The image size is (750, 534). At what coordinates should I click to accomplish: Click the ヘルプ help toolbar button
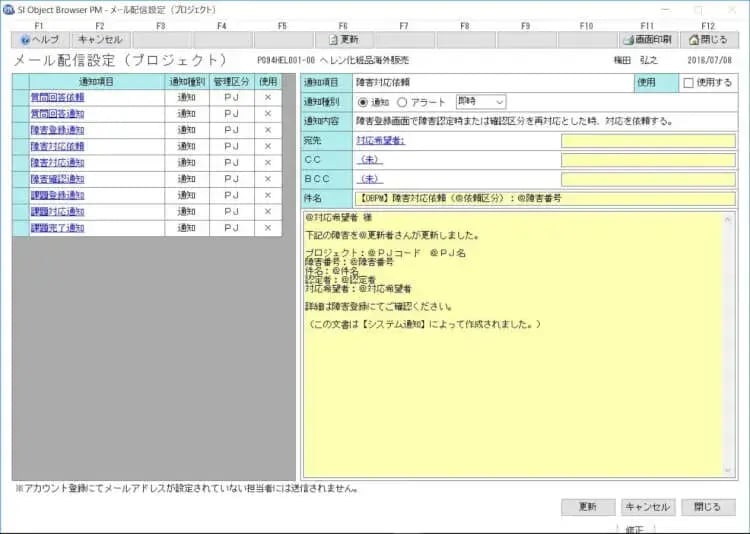[40, 40]
